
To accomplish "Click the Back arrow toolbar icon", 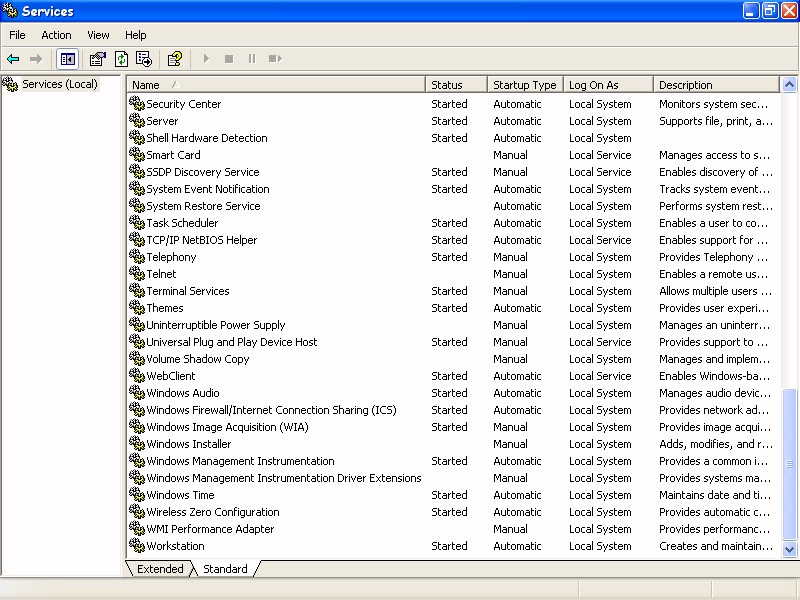I will click(13, 59).
